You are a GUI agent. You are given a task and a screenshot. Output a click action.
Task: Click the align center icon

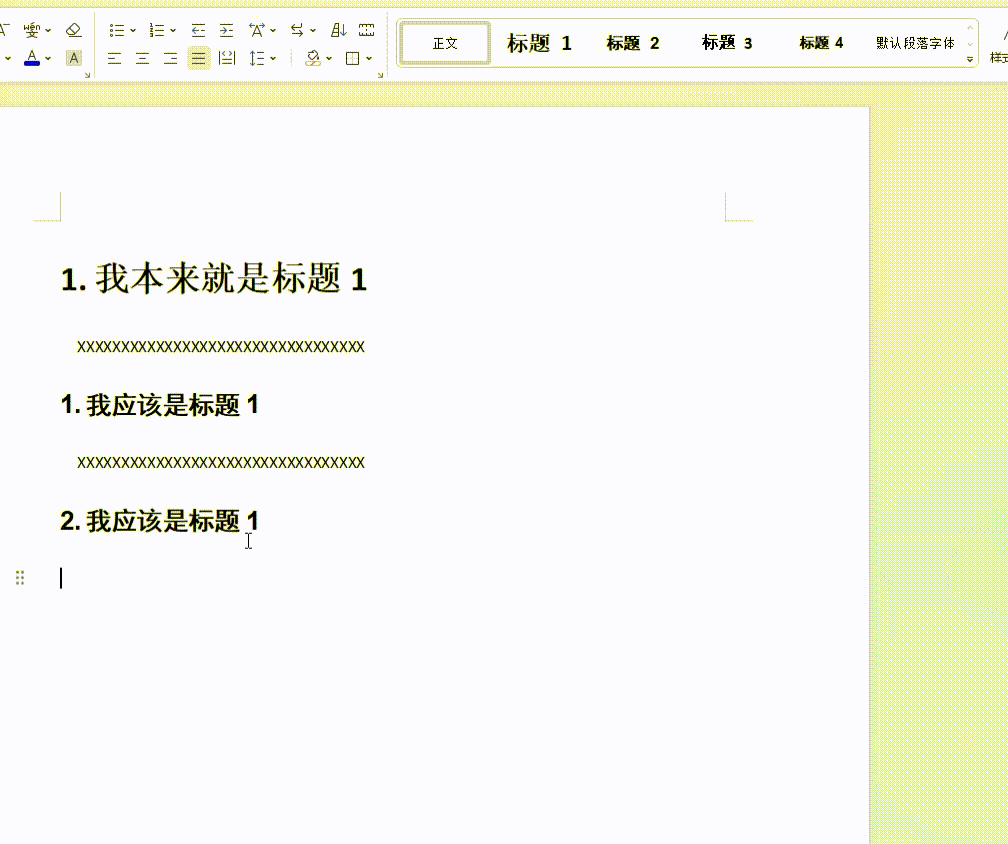[141, 57]
